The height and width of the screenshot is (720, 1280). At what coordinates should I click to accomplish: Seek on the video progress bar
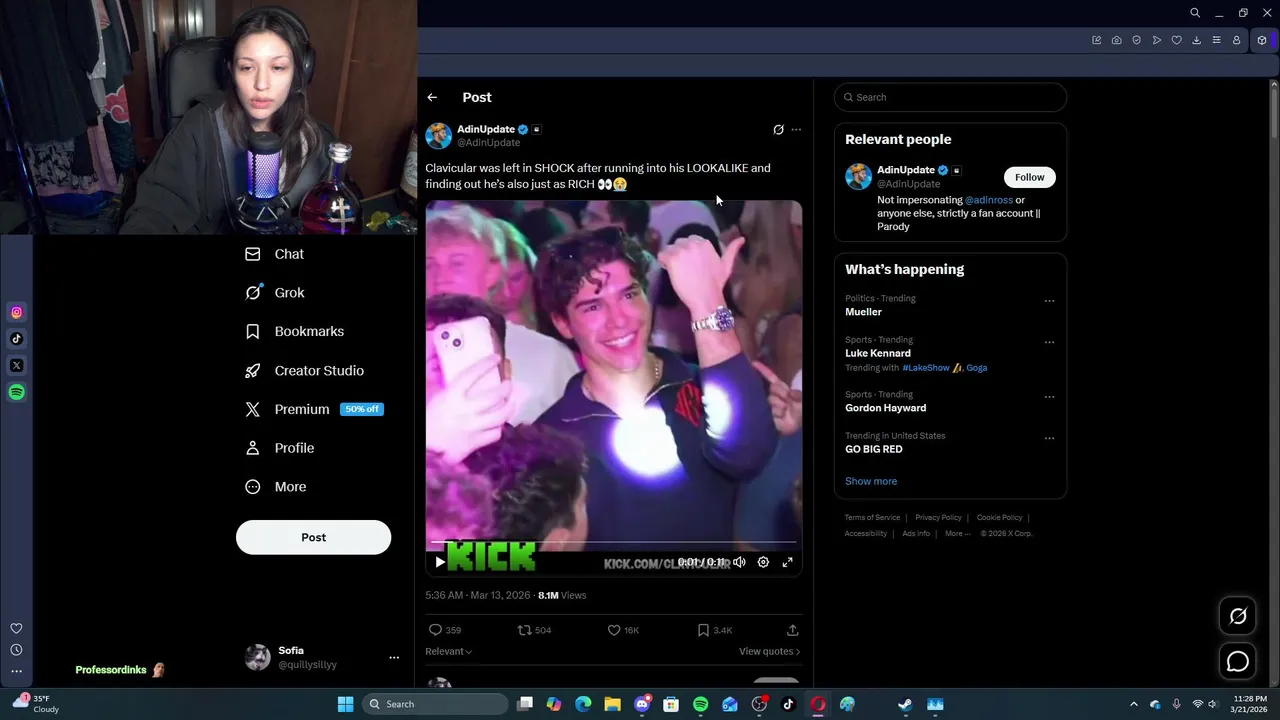click(x=613, y=544)
